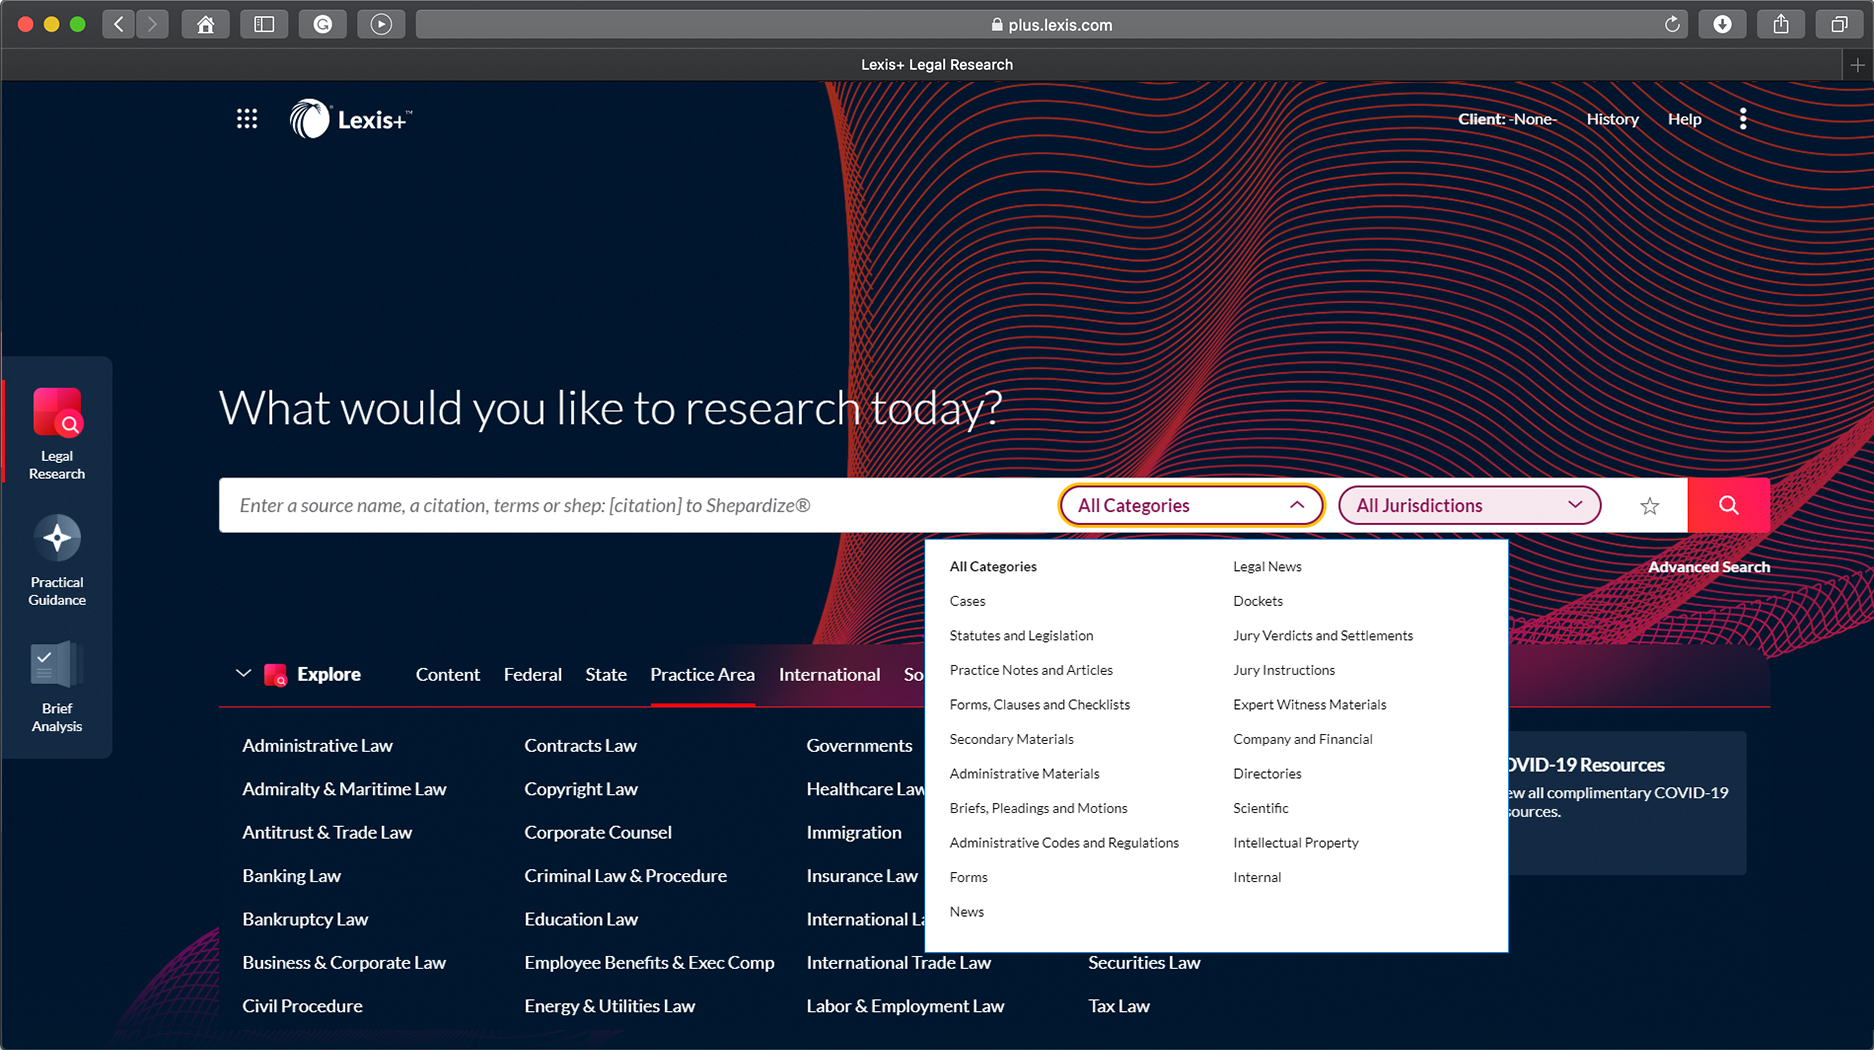Open Energy & Utilities Law link
Screen dimensions: 1874x1050
pos(609,1006)
